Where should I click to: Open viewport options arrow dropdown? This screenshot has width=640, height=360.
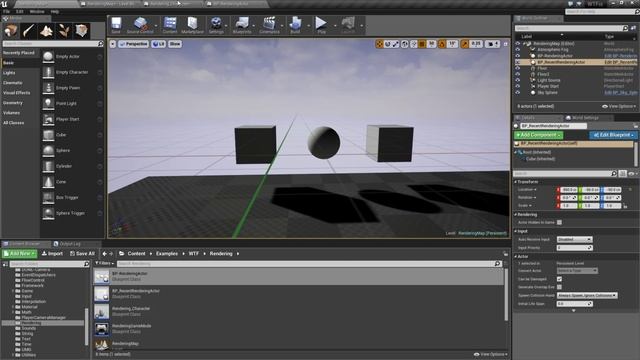(x=113, y=44)
